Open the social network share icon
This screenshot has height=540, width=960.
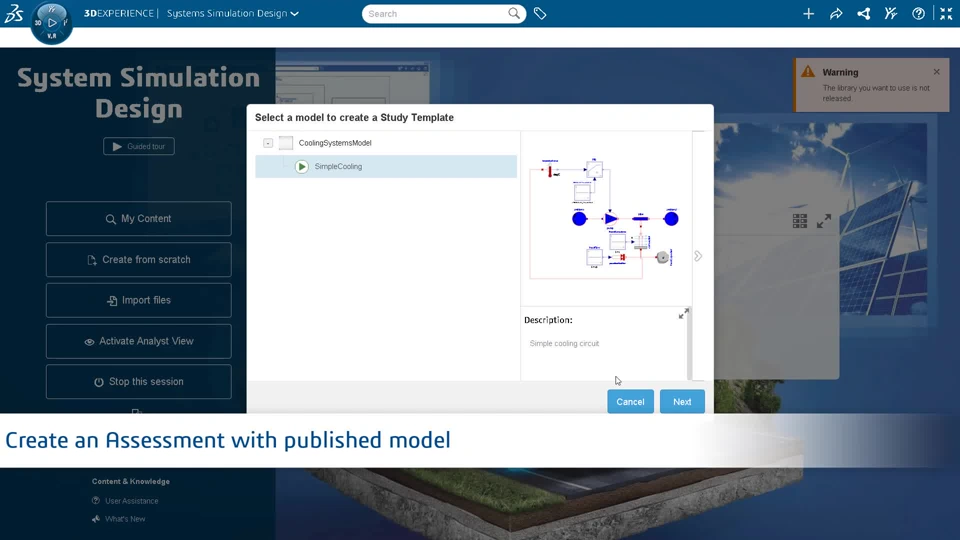[x=863, y=13]
